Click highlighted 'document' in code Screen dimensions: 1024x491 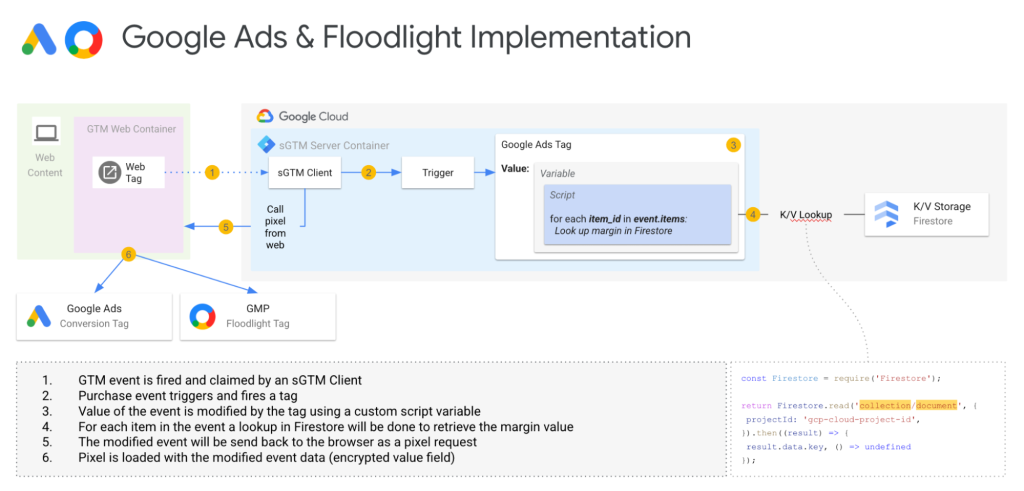(x=935, y=405)
